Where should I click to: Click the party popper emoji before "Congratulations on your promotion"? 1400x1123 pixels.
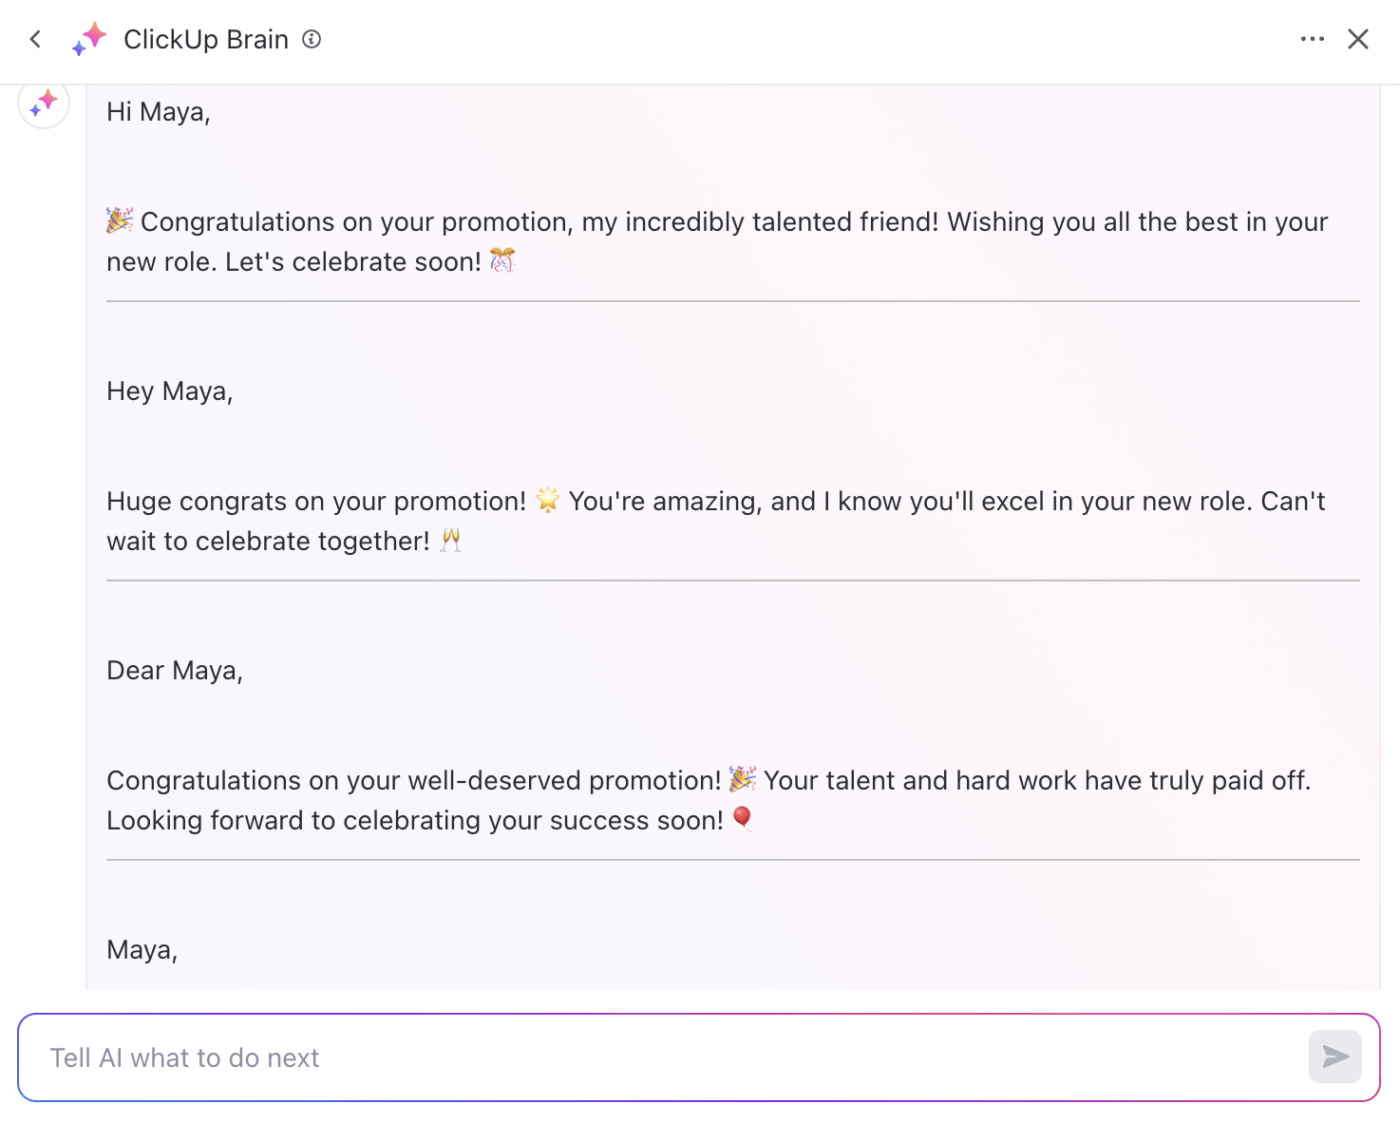pyautogui.click(x=120, y=220)
